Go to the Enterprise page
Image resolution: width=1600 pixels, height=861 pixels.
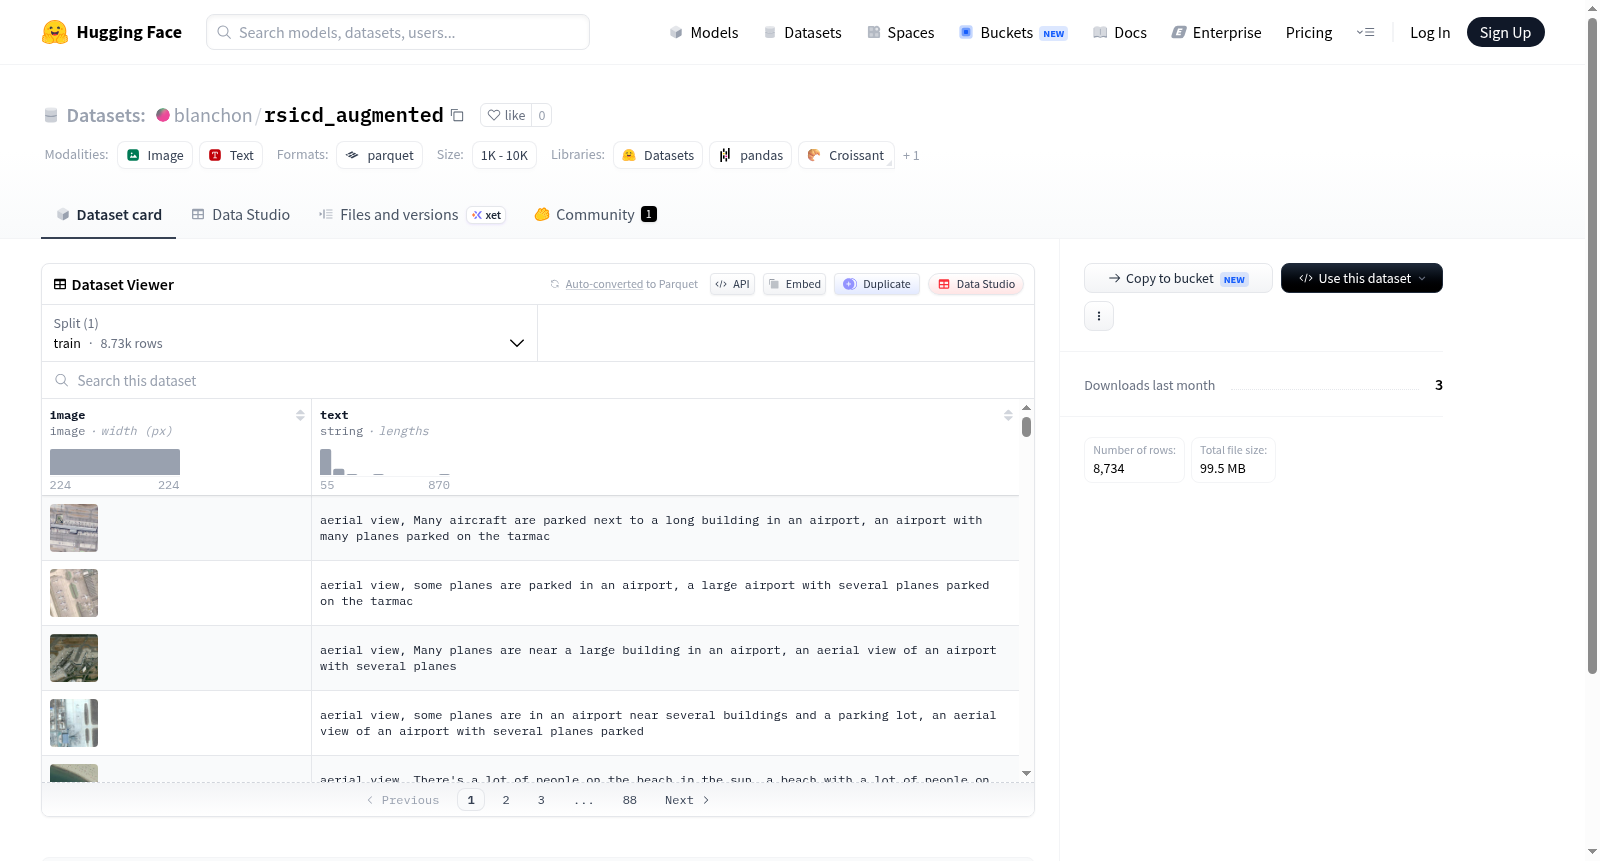[1217, 32]
